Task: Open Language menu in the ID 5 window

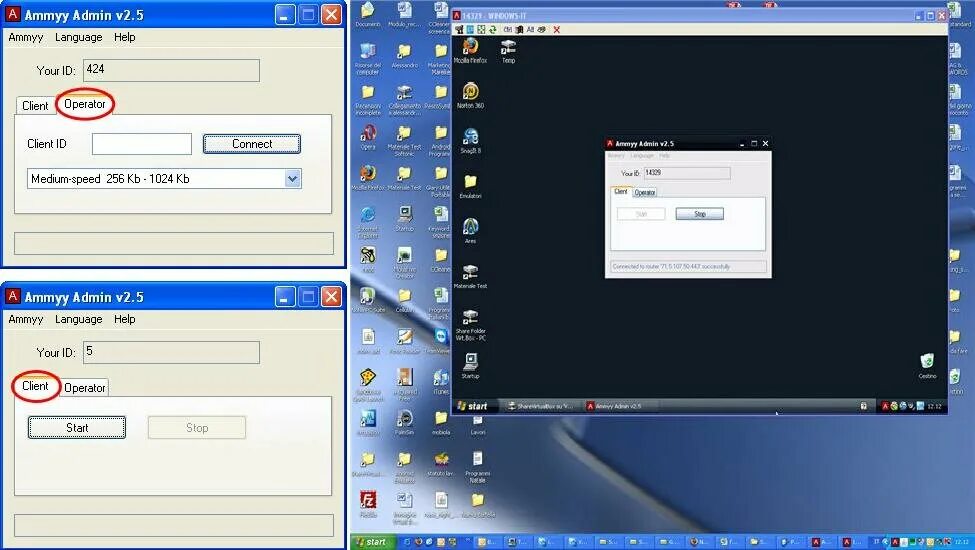Action: (78, 319)
